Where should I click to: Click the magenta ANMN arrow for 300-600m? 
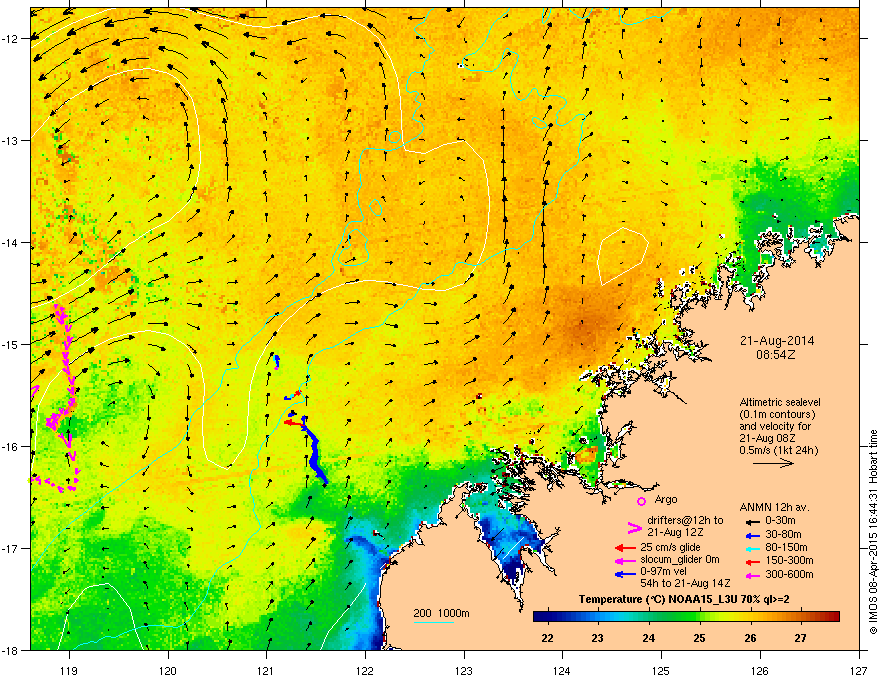[x=751, y=575]
